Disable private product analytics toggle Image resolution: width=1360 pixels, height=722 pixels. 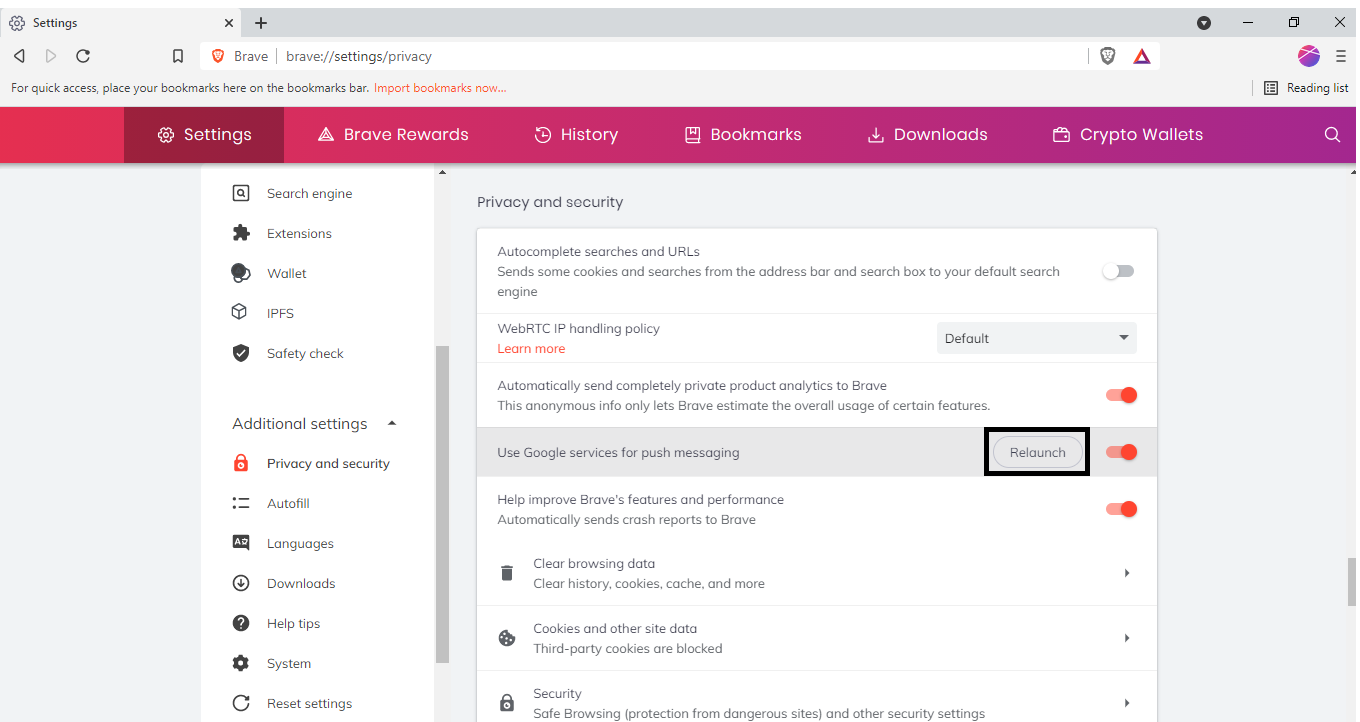[1122, 395]
